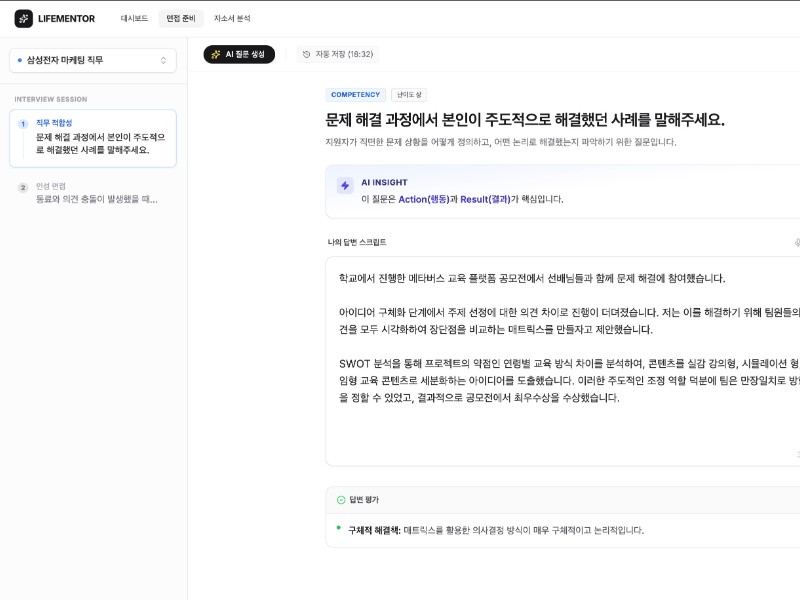
Task: Click the sparkle icon in AI 질문 생성
Action: click(x=215, y=54)
